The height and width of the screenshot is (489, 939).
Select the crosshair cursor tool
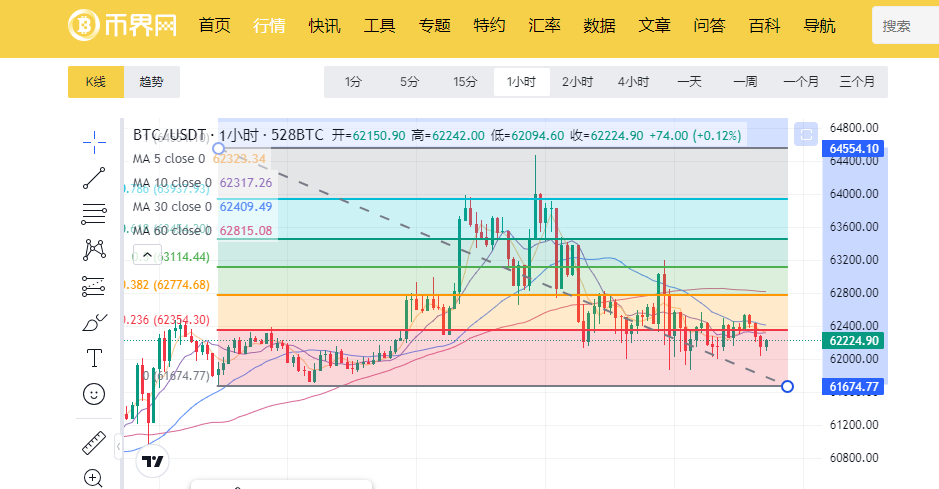94,143
